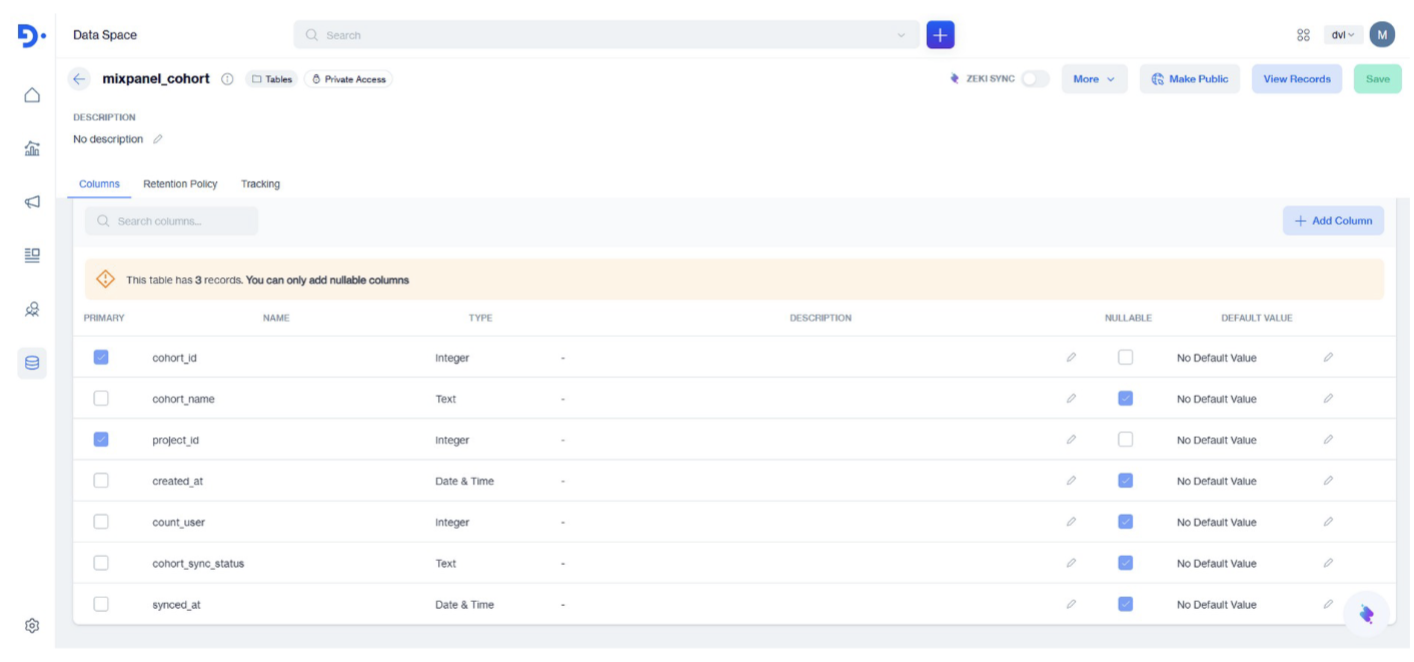
Task: Open the apps grid icon
Action: (1303, 35)
